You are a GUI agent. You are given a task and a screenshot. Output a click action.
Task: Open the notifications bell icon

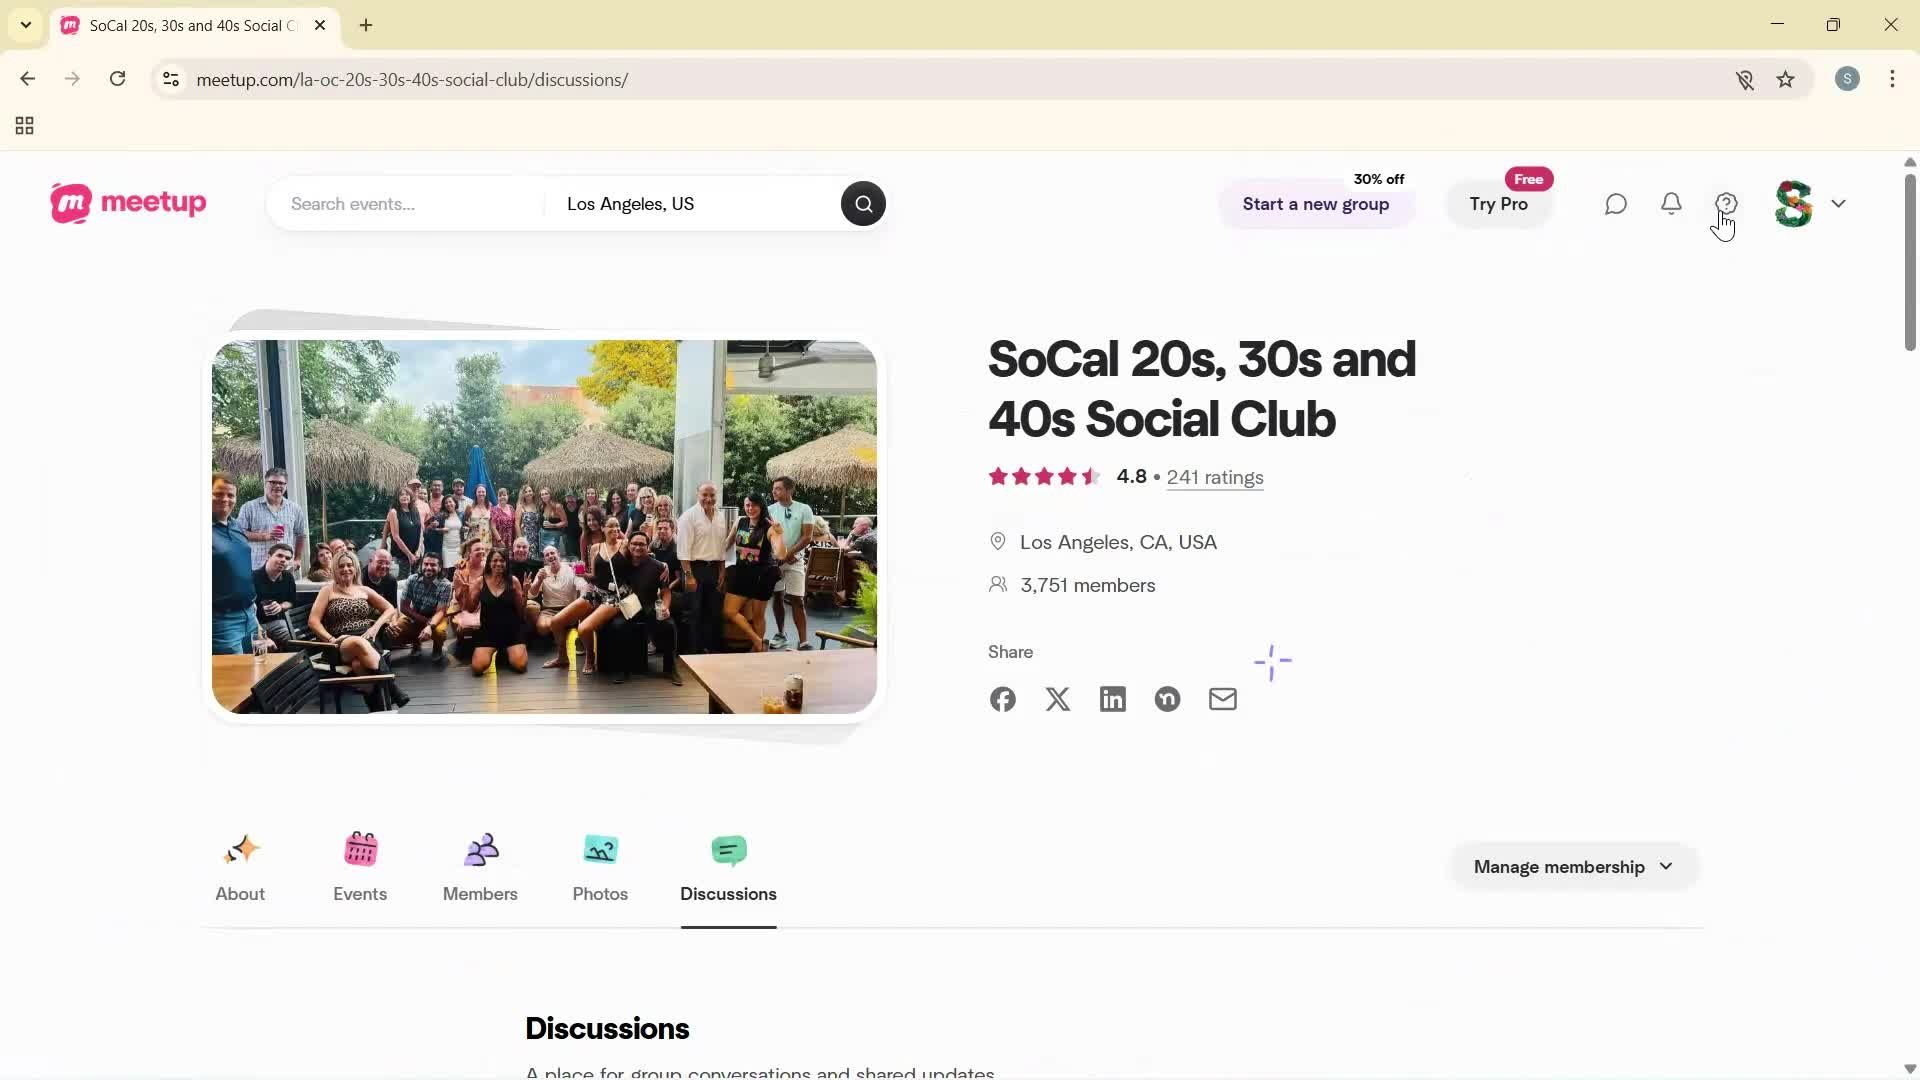tap(1670, 204)
